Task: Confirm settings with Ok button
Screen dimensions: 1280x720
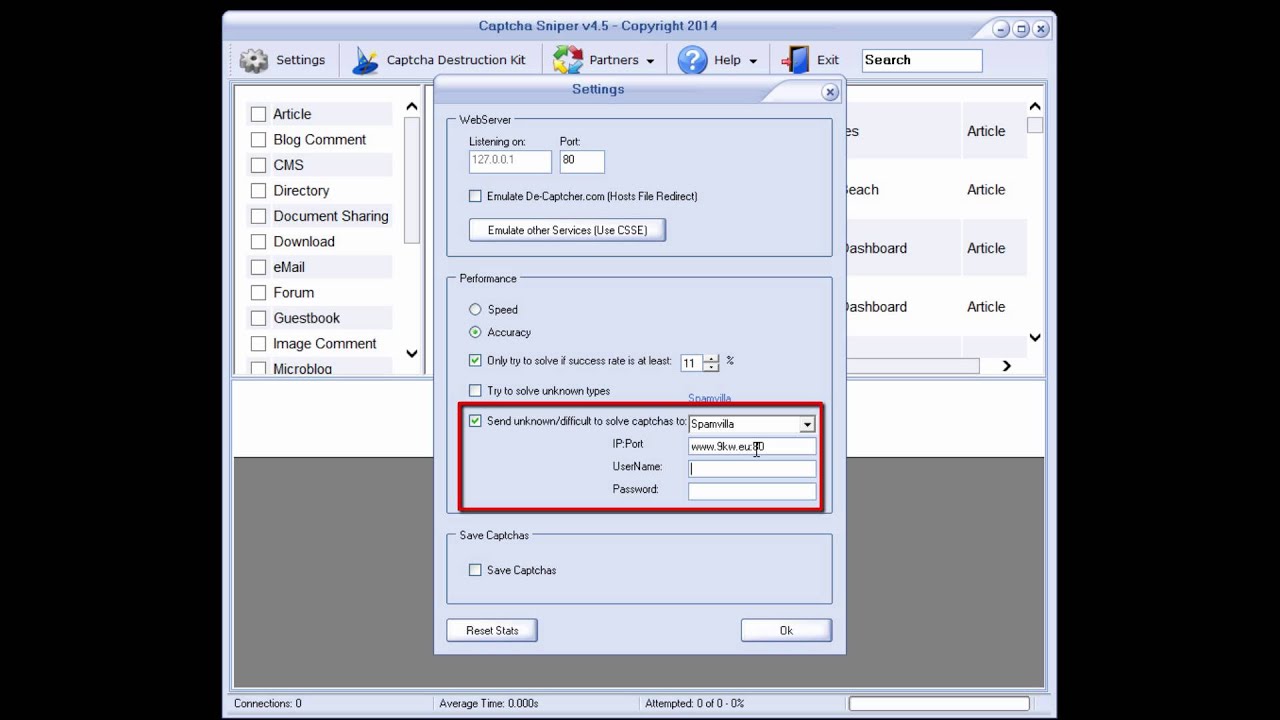Action: click(x=786, y=630)
